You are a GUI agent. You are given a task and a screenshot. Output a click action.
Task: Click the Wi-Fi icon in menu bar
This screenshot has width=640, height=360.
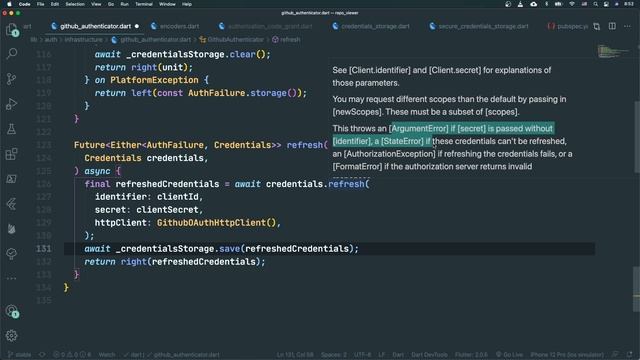pos(572,4)
